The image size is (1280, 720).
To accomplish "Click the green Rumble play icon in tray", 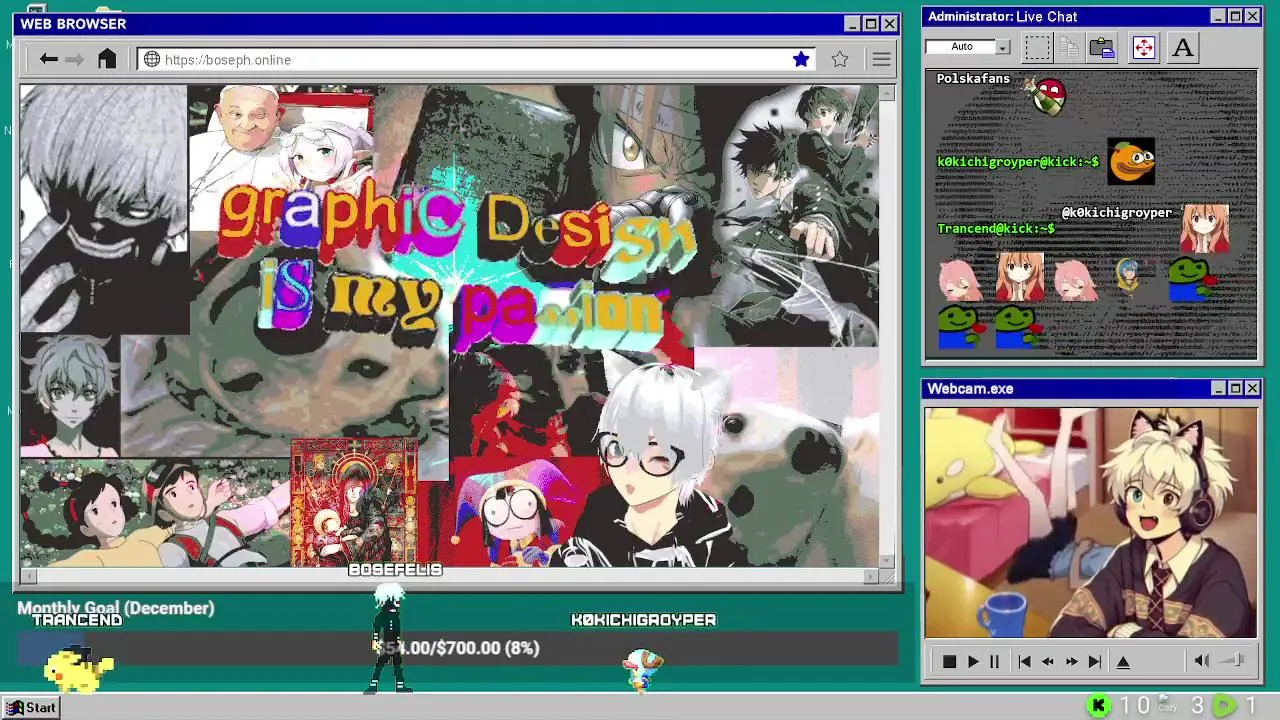I will pyautogui.click(x=1224, y=706).
